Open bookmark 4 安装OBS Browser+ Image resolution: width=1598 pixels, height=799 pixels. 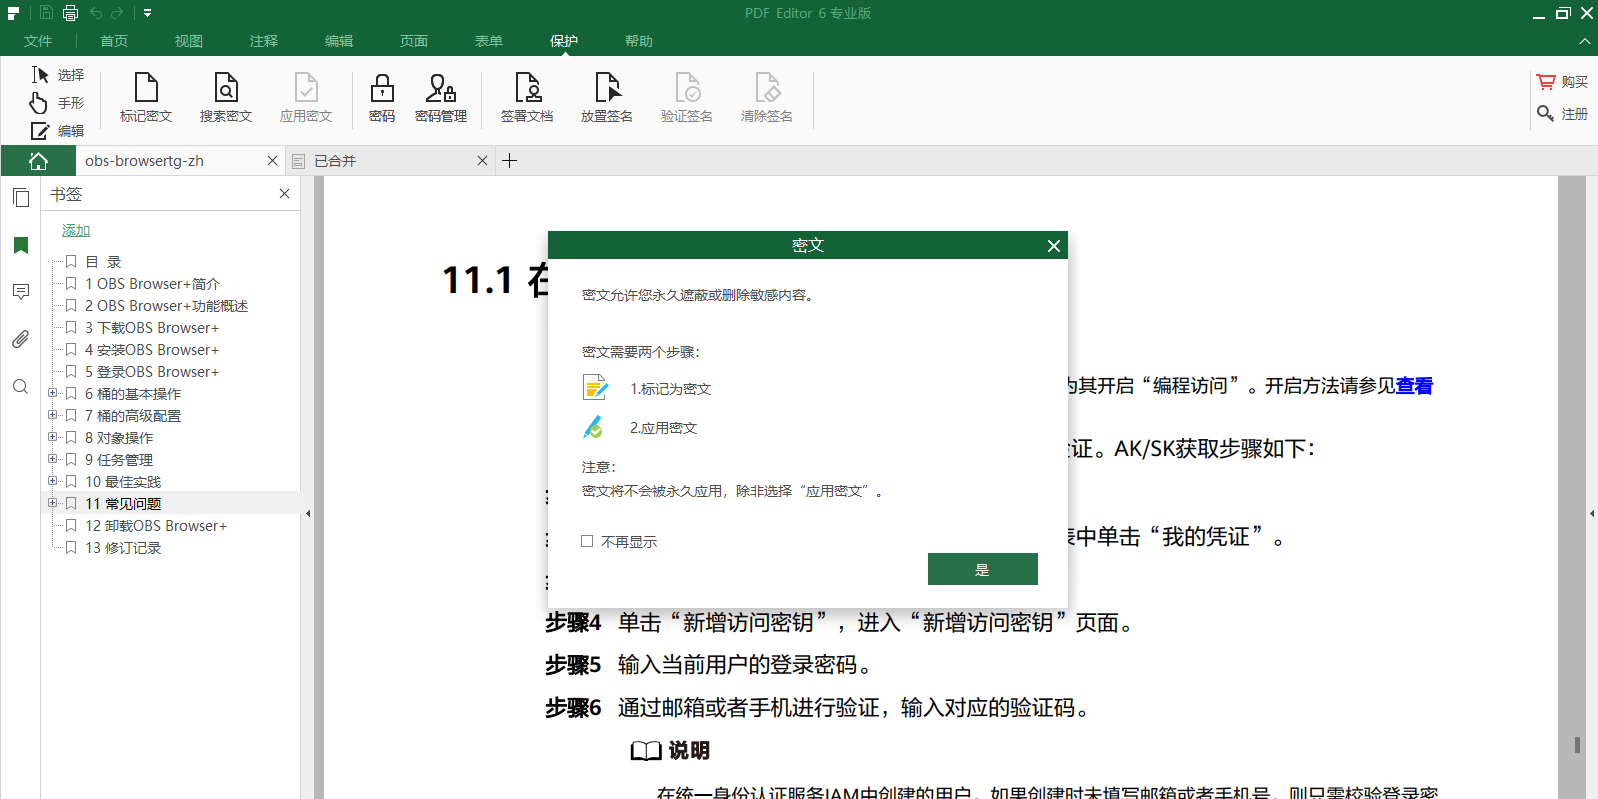152,350
